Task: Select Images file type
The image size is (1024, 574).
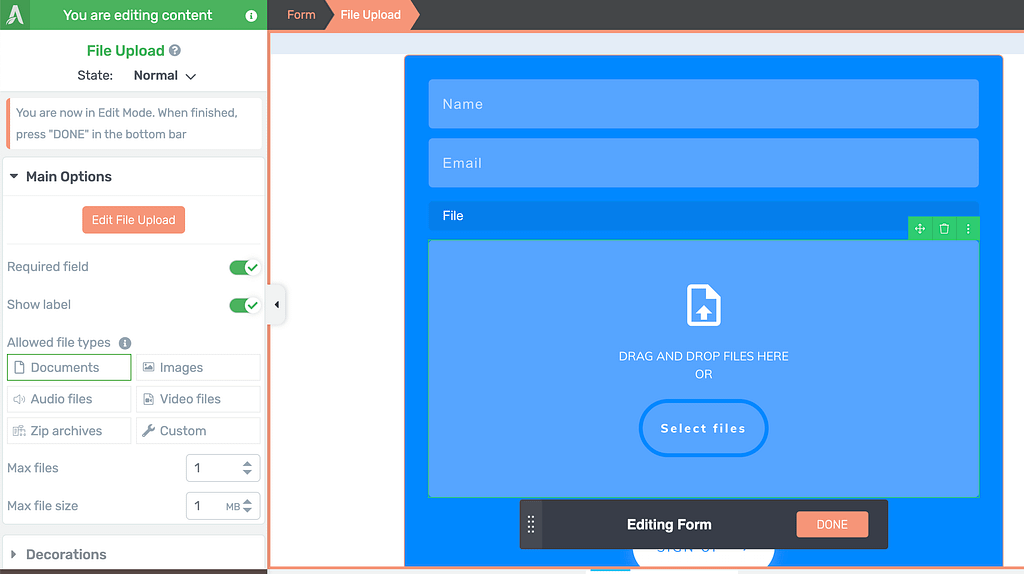Action: coord(198,368)
